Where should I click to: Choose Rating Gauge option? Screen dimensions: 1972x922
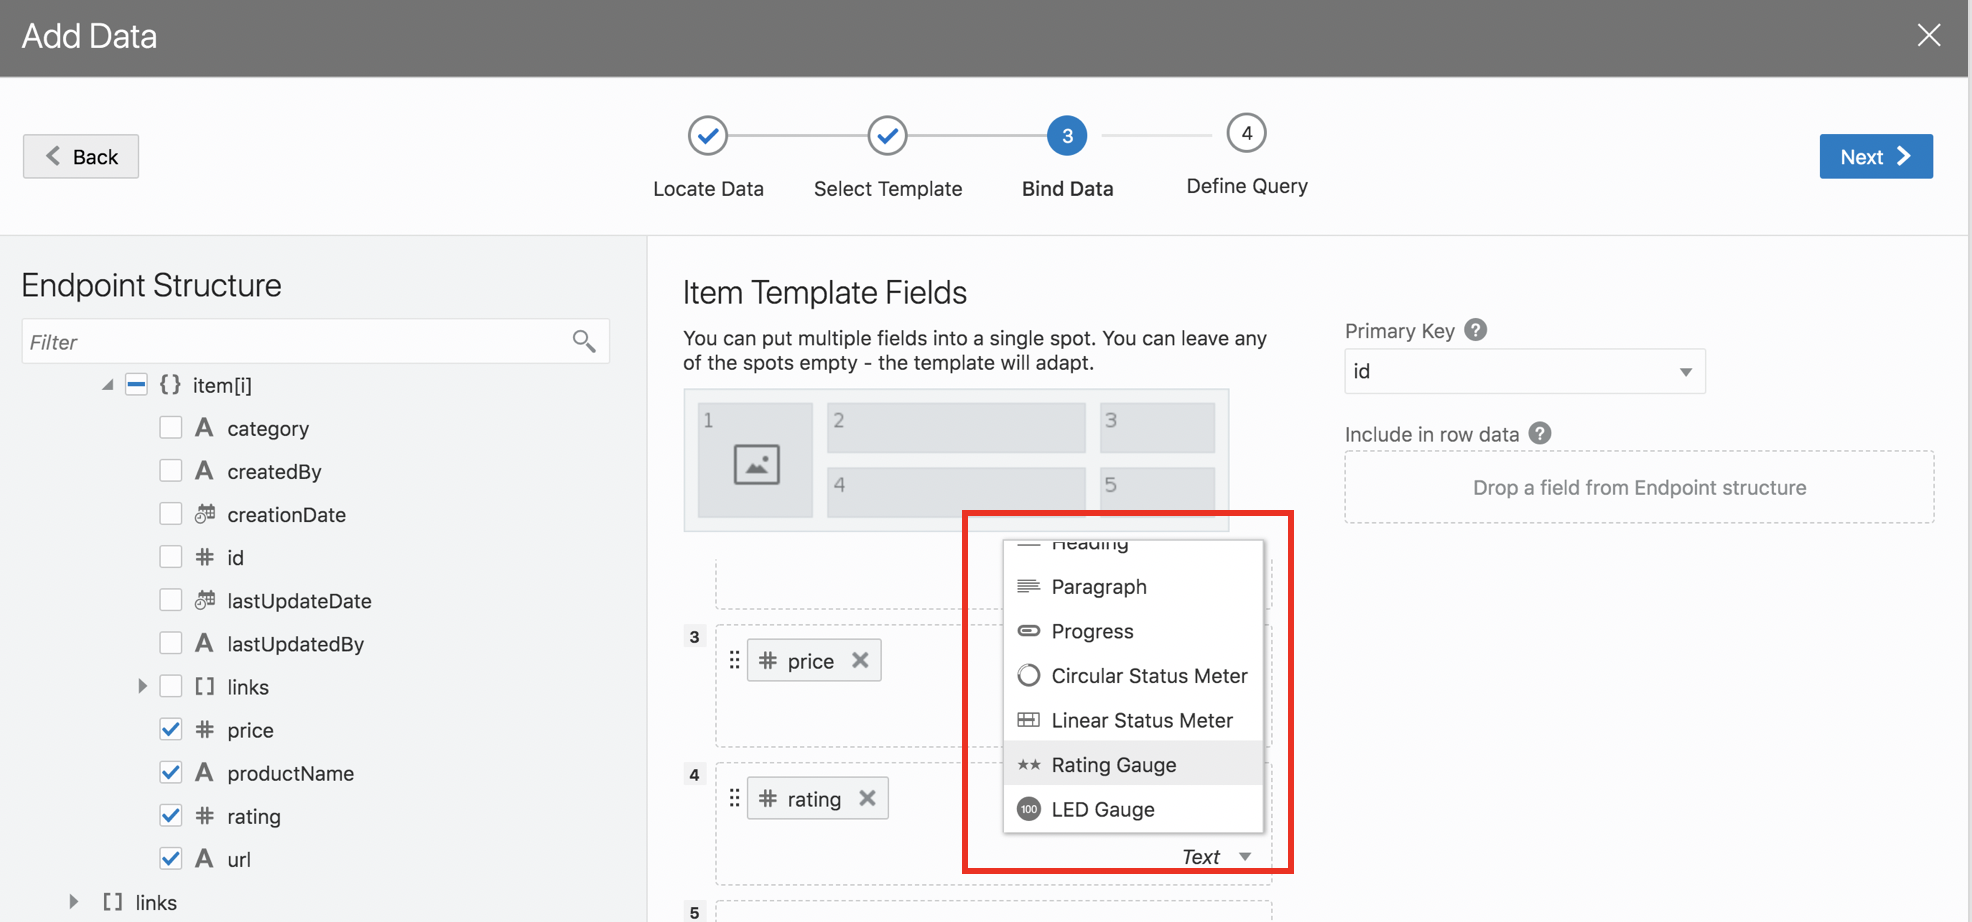tap(1133, 765)
